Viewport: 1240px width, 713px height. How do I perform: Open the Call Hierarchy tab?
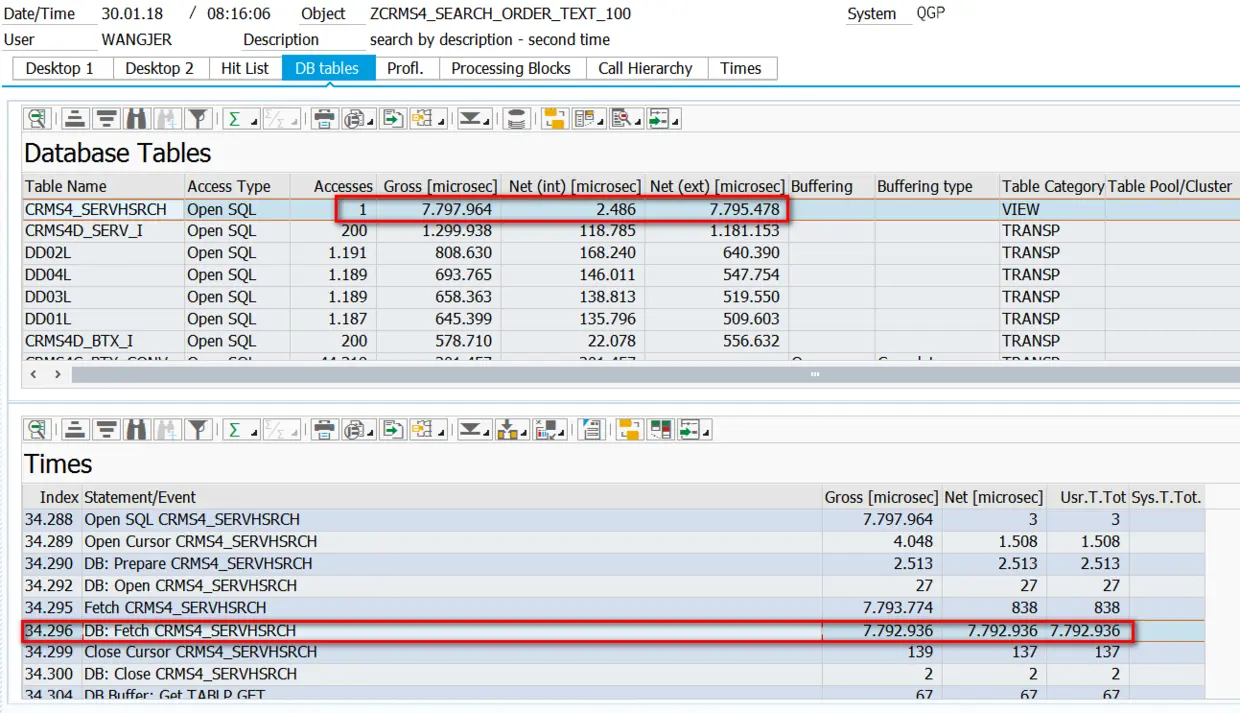645,68
